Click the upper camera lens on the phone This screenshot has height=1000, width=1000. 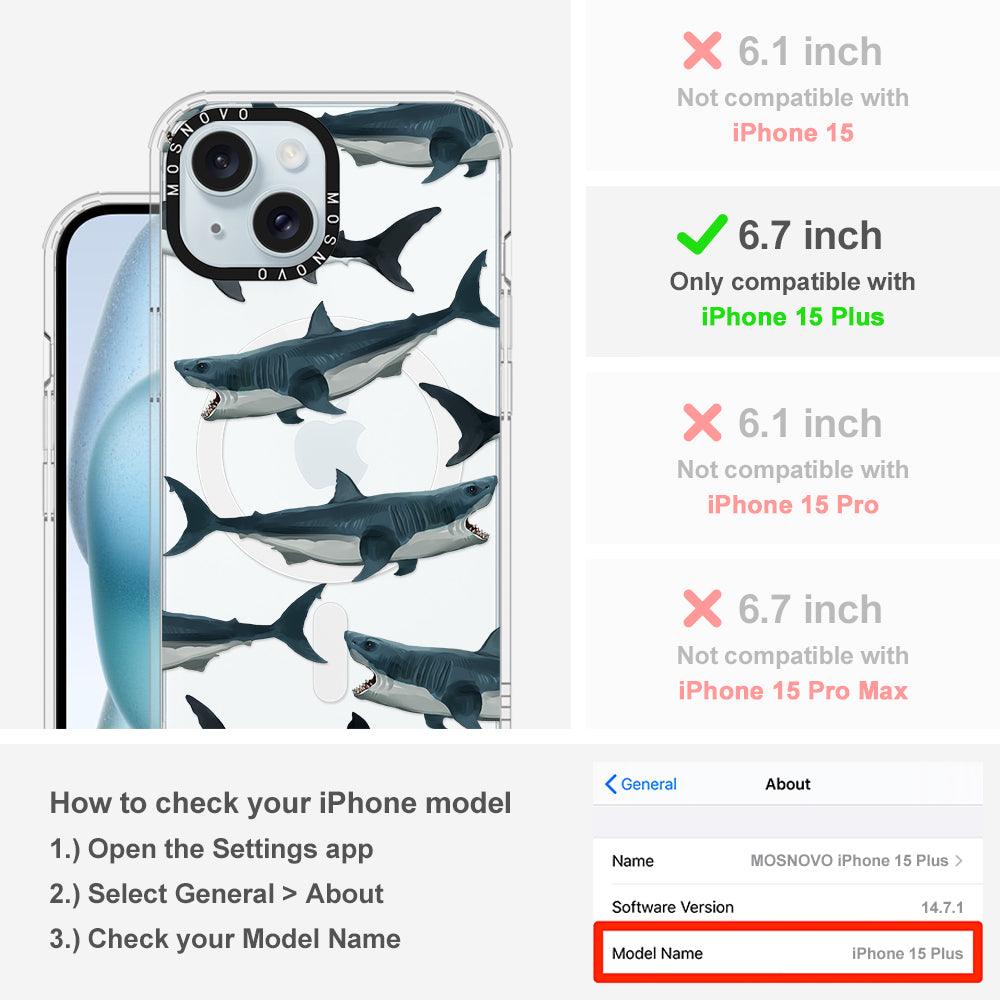221,160
